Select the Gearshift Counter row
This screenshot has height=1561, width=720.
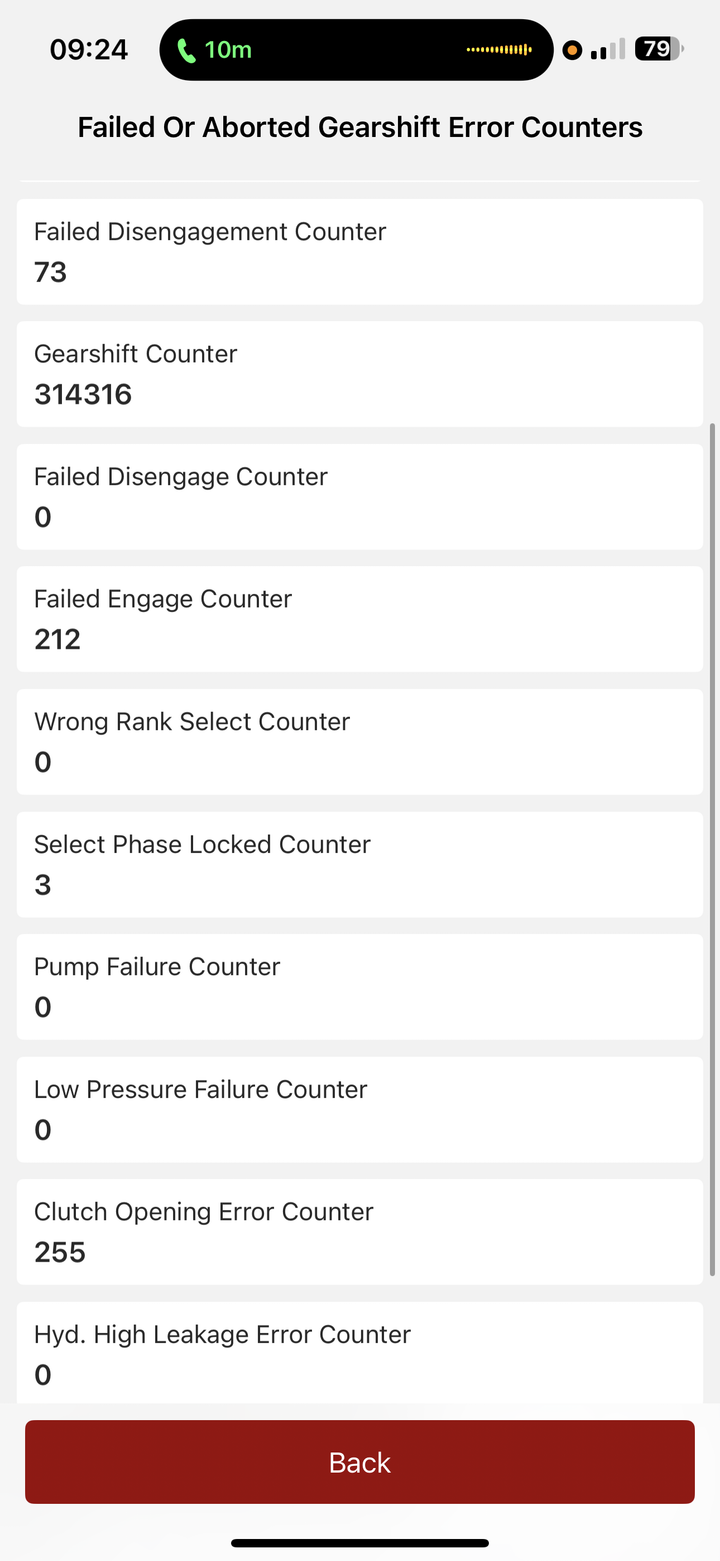pos(360,374)
